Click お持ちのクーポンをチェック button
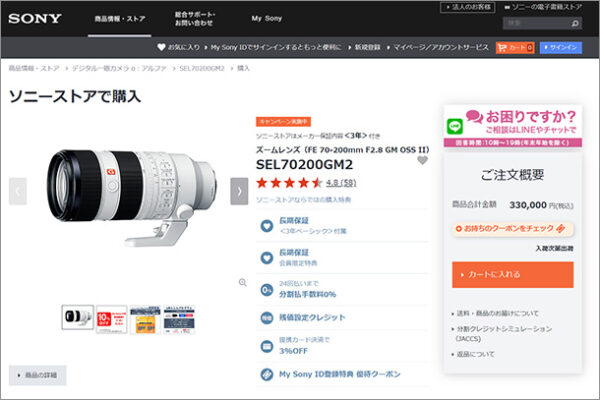The image size is (600, 400). [513, 229]
